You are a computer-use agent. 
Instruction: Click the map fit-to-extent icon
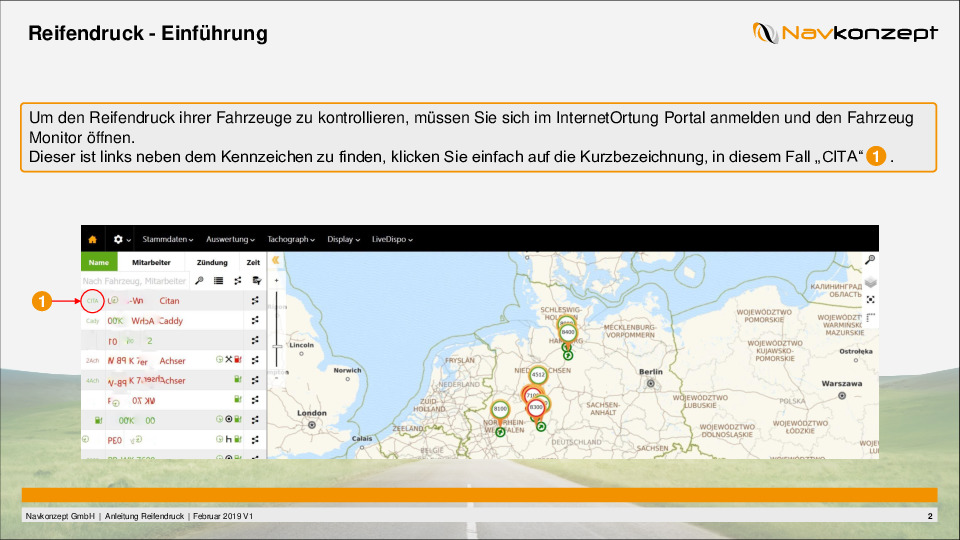pos(870,300)
